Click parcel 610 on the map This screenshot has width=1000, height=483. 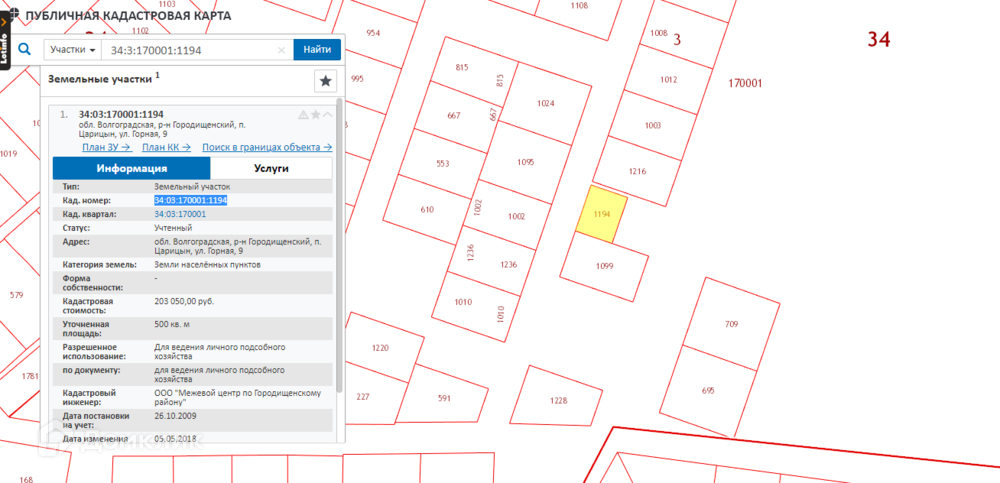tap(427, 209)
